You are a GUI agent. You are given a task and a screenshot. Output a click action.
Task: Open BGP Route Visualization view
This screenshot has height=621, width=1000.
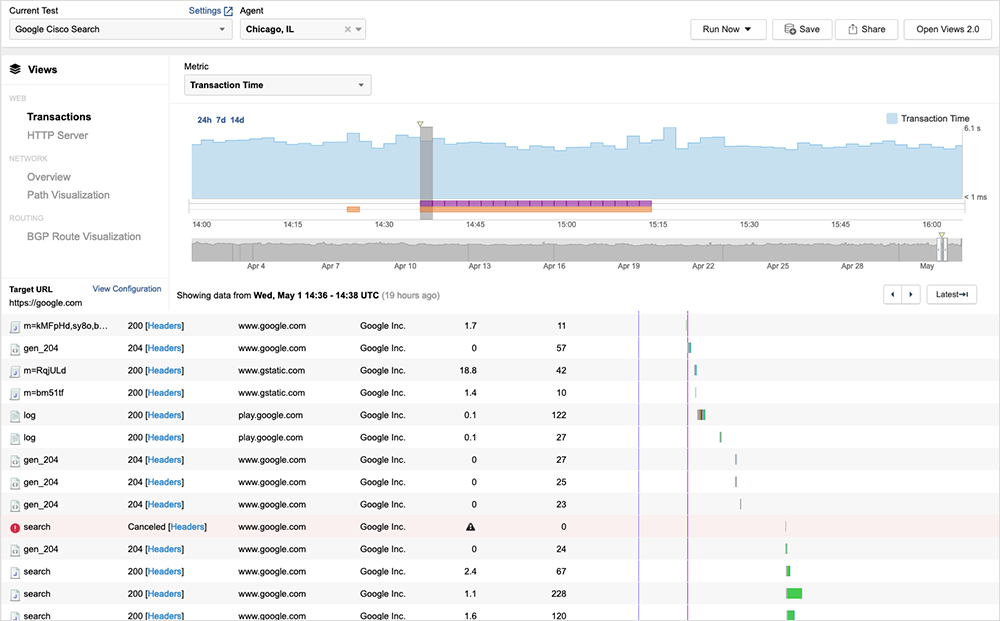click(84, 237)
